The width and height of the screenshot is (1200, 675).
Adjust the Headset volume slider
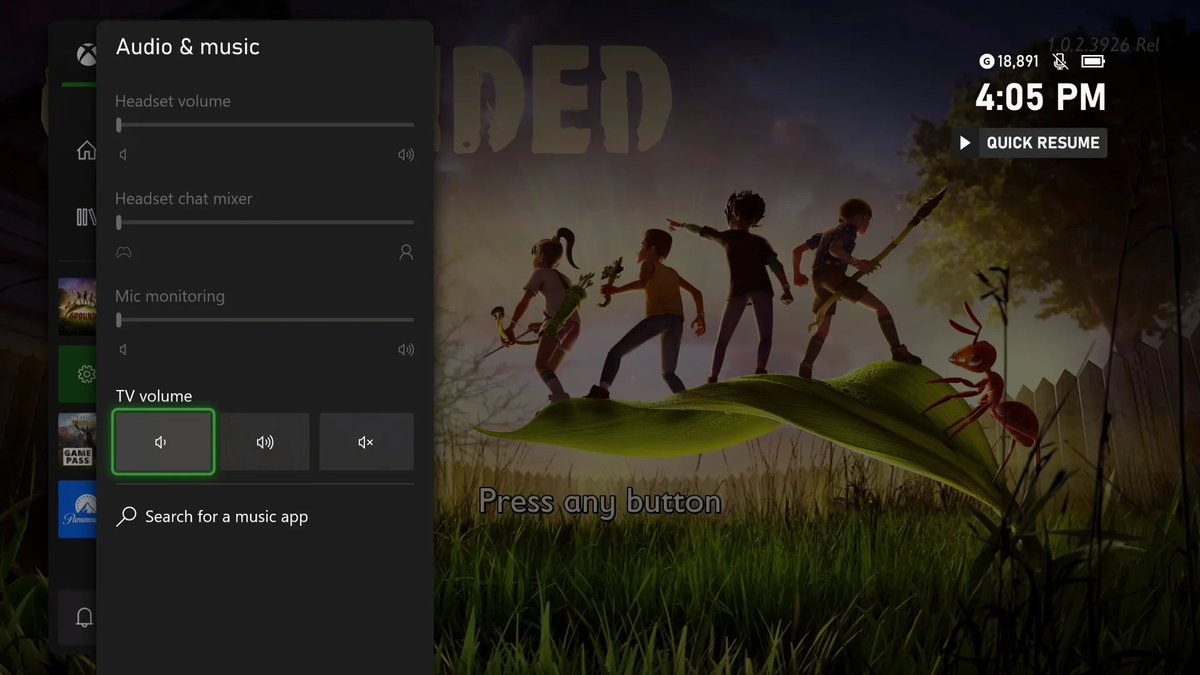pos(264,124)
